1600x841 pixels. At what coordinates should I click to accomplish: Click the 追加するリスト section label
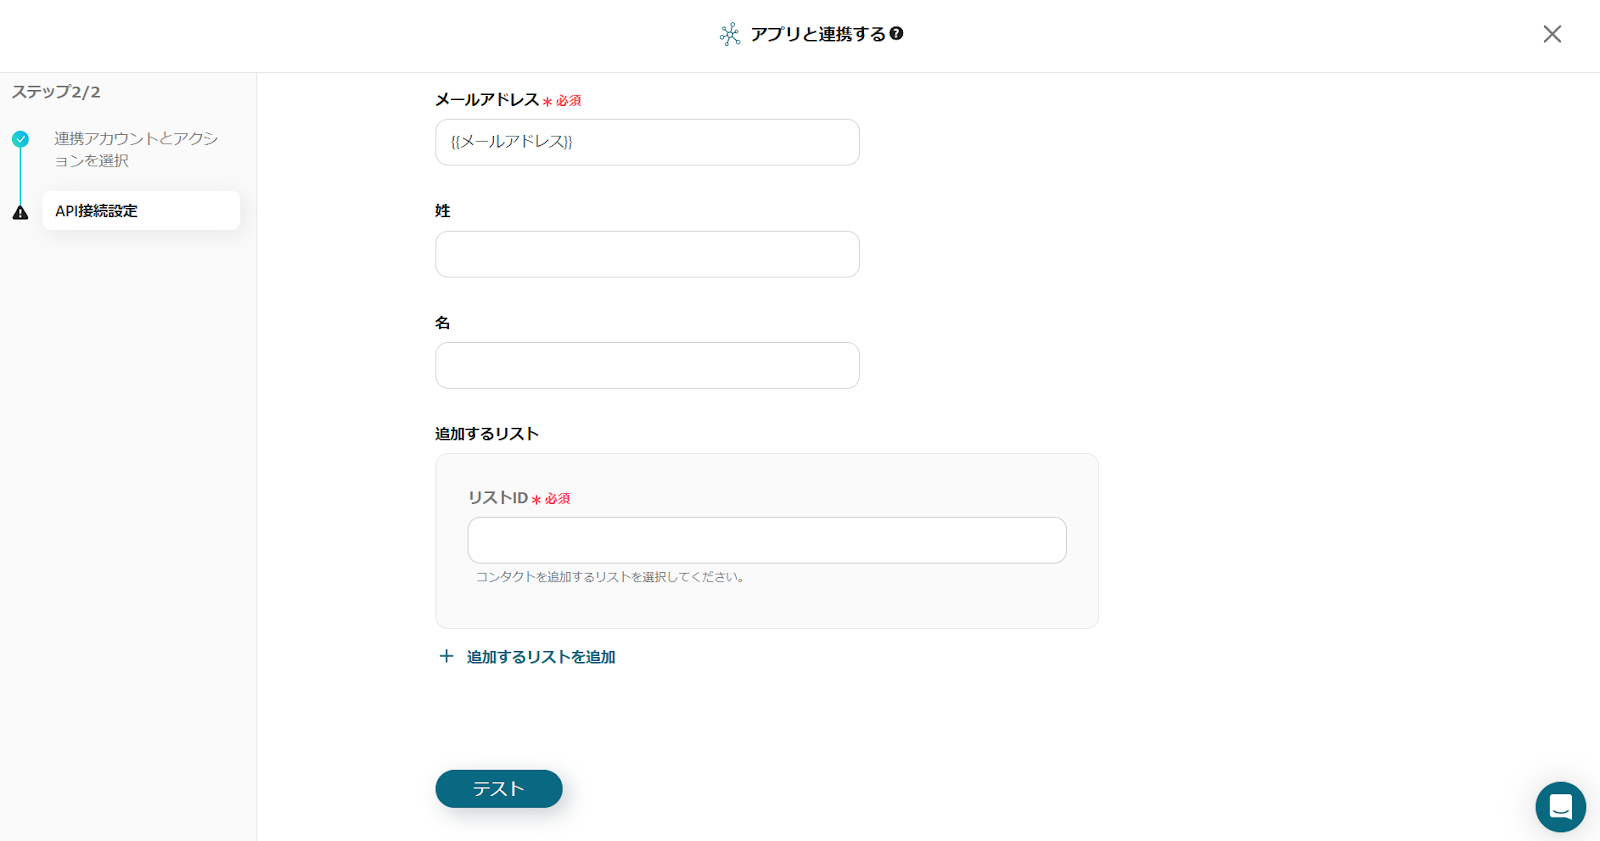pos(487,434)
